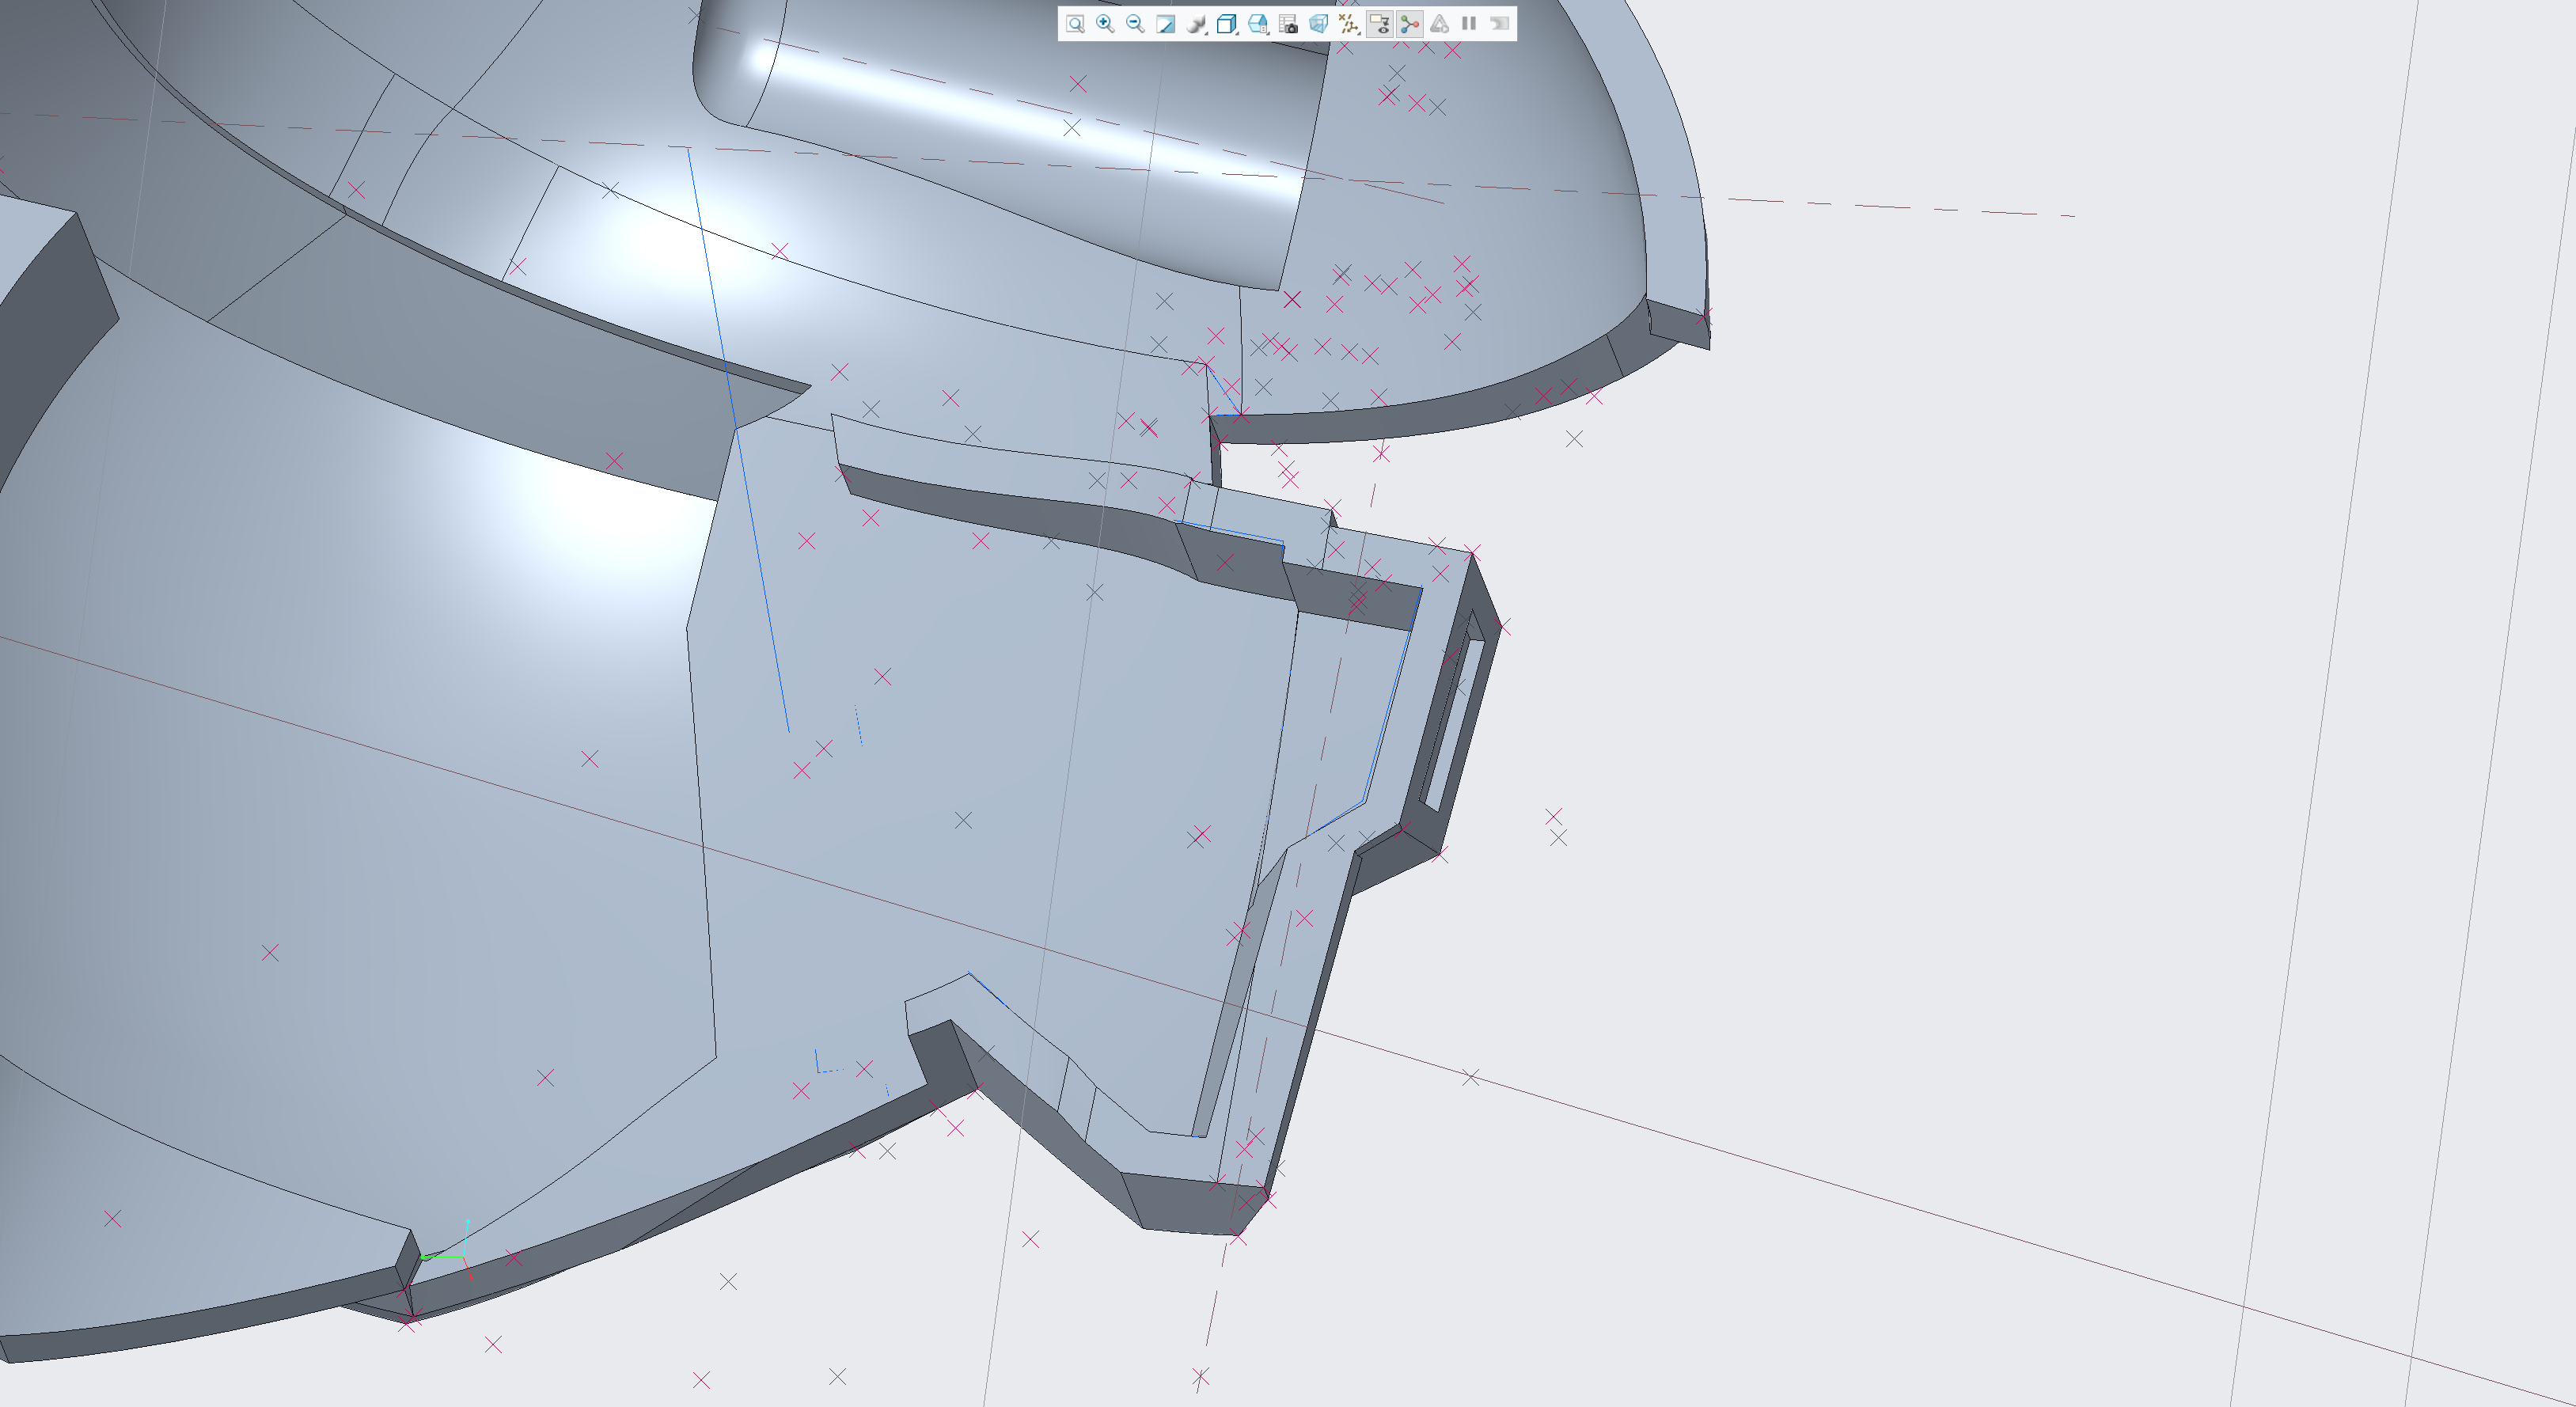Repaint the graphics window
2576x1407 pixels.
point(1166,24)
